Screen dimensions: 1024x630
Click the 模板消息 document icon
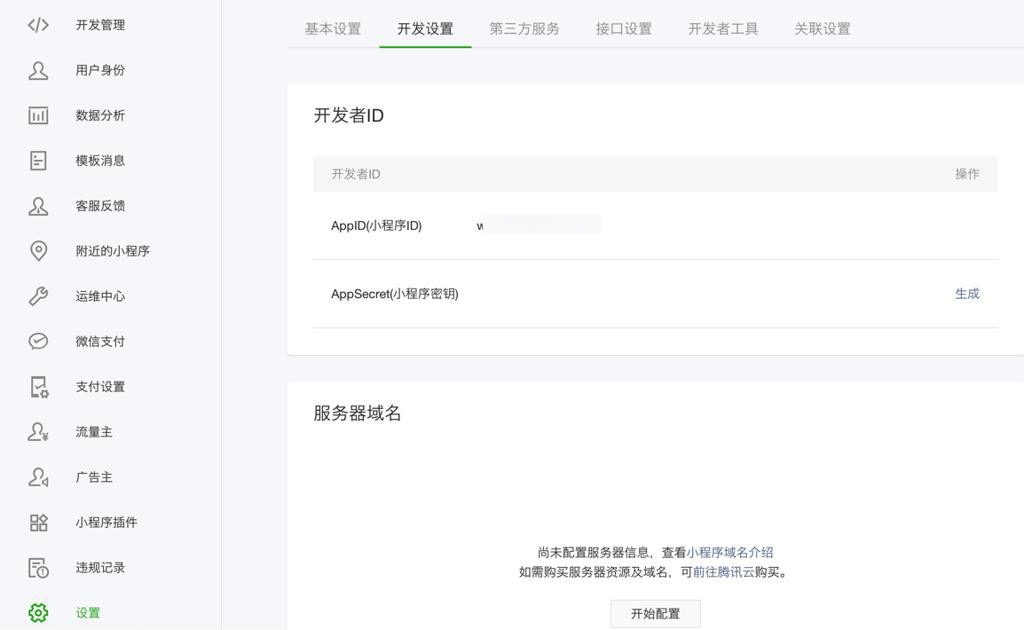pos(38,160)
